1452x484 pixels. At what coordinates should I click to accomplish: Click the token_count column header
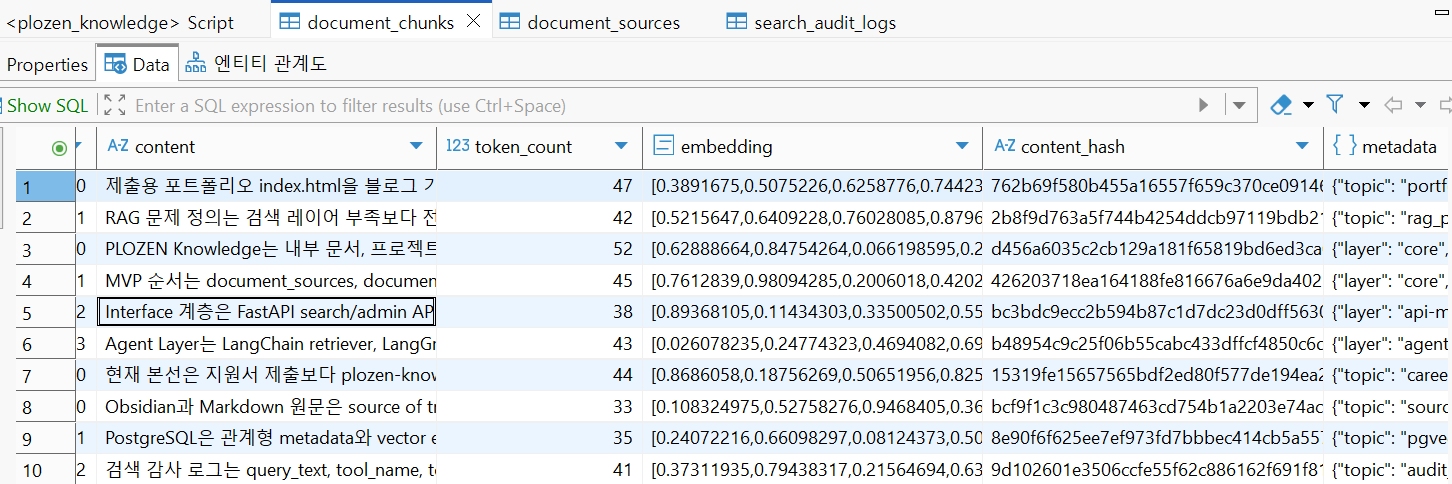coord(540,147)
